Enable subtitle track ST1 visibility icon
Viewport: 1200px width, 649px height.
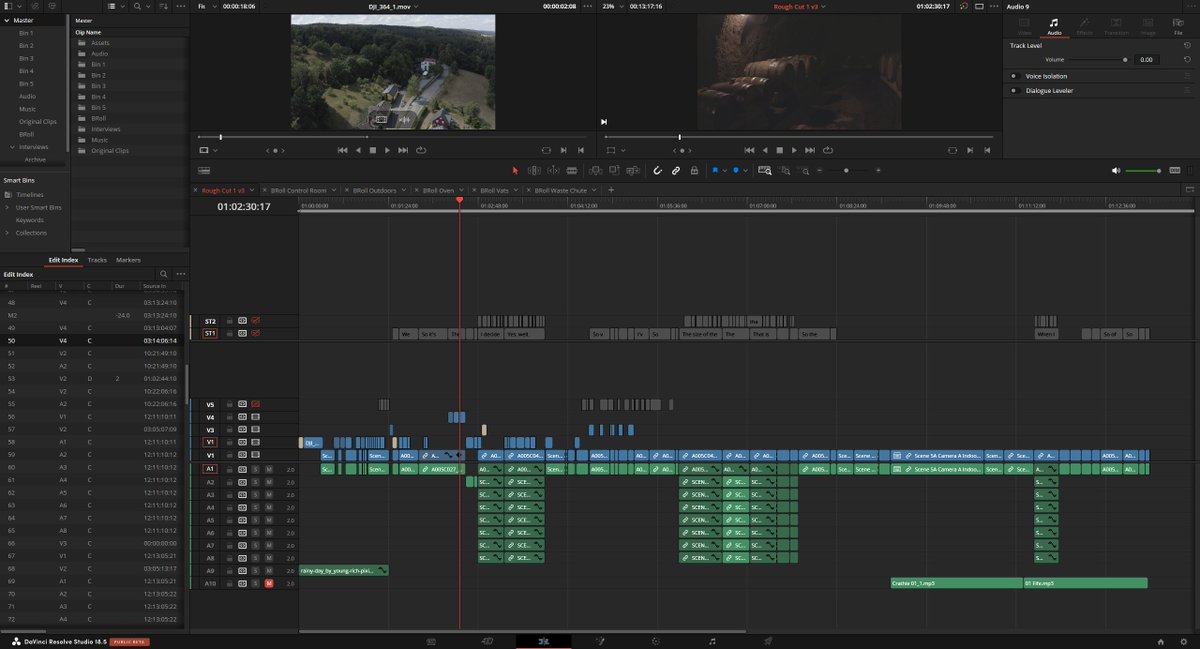pos(255,333)
